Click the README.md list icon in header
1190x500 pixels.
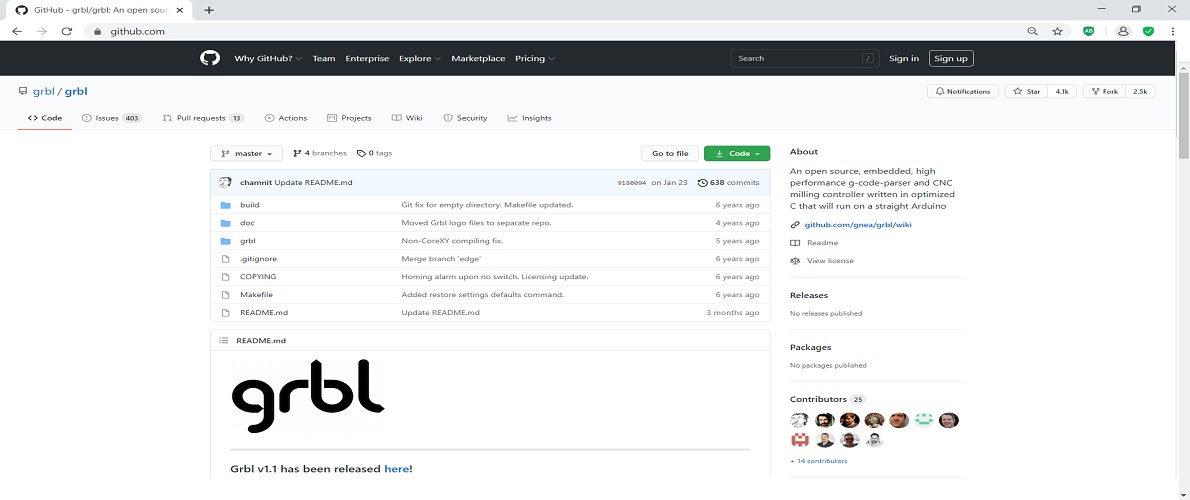pos(223,341)
